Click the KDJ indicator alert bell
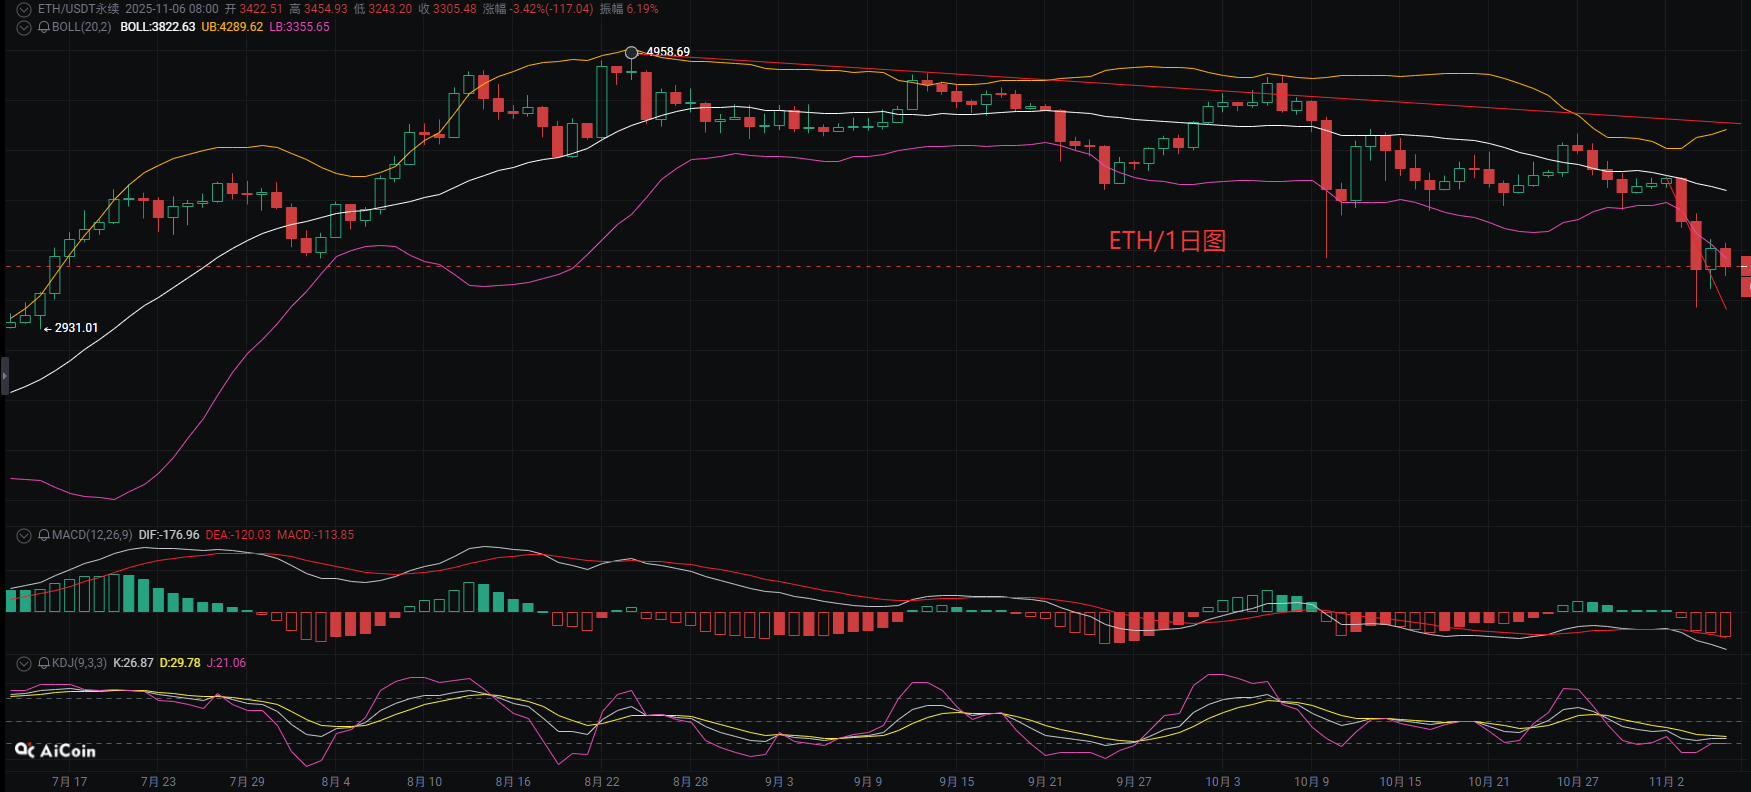This screenshot has width=1751, height=792. 44,663
